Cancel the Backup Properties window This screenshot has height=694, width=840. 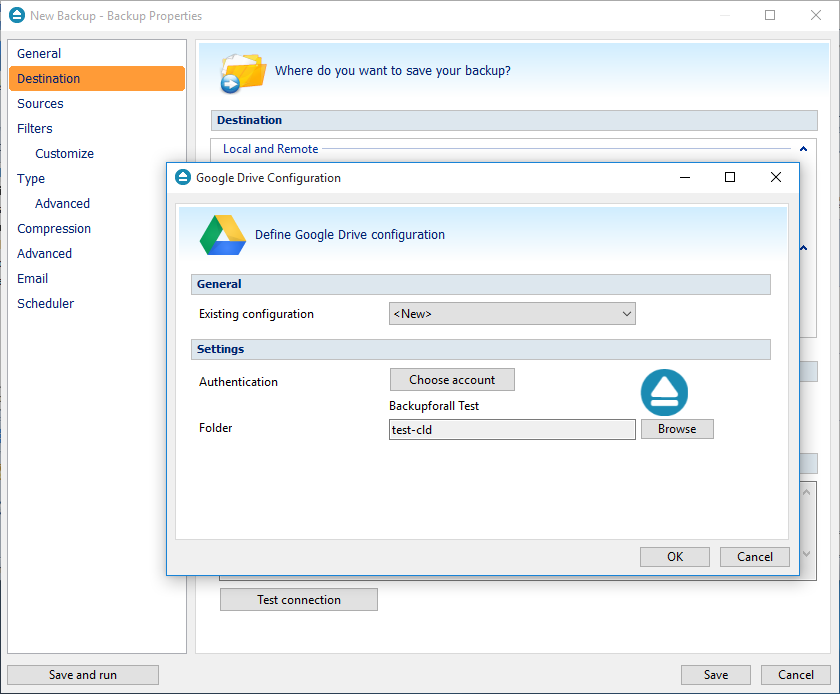tap(796, 675)
